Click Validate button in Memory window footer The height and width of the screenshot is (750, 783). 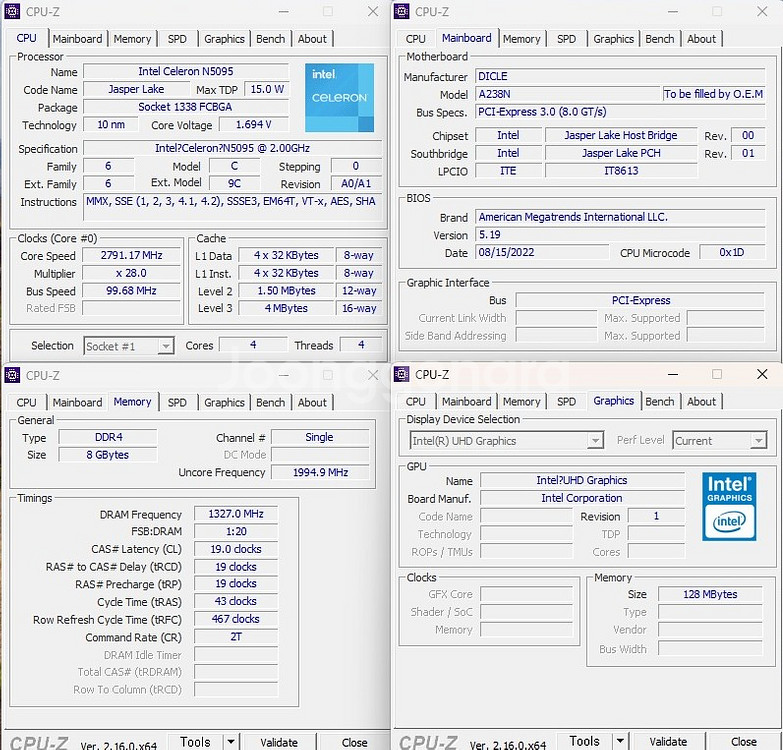(x=279, y=742)
